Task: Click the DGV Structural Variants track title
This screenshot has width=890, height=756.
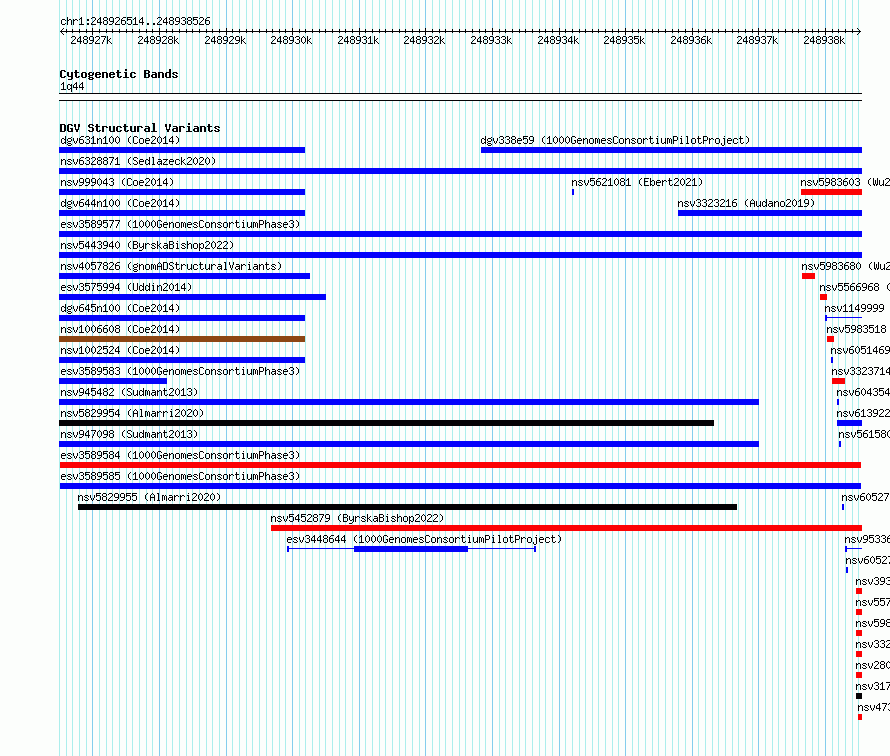Action: [140, 128]
